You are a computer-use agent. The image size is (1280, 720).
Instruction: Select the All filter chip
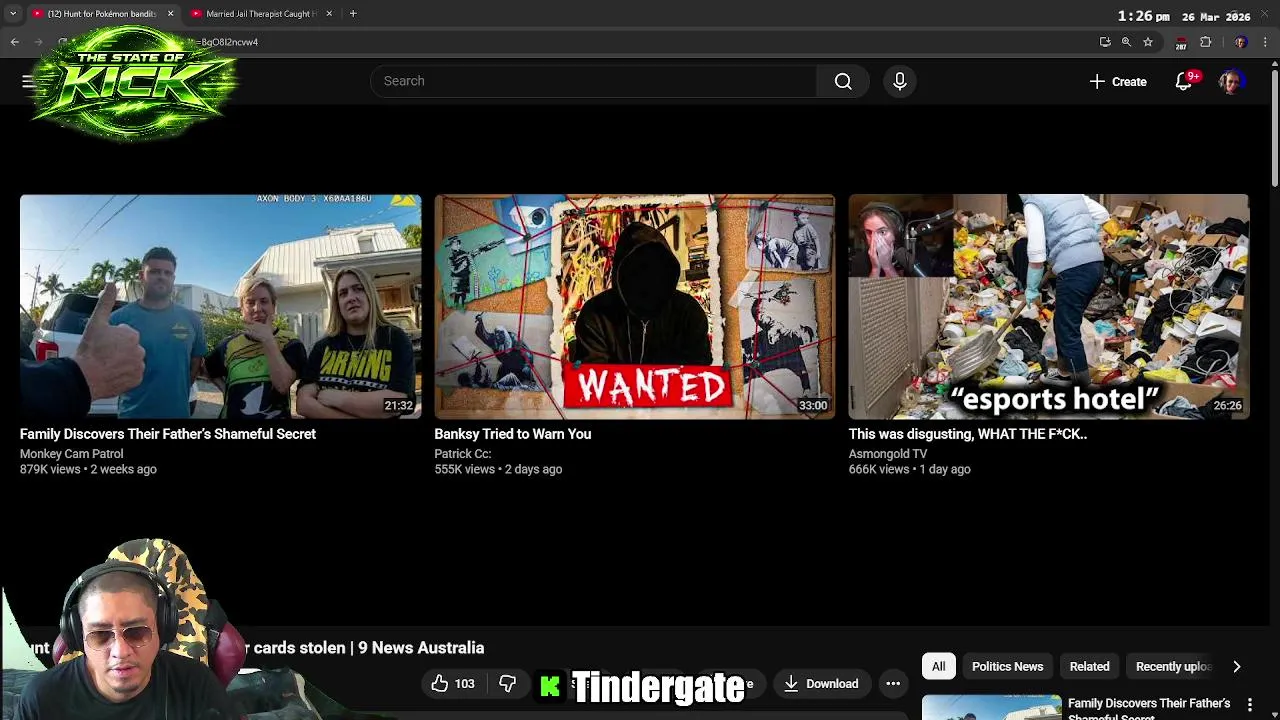pos(938,667)
